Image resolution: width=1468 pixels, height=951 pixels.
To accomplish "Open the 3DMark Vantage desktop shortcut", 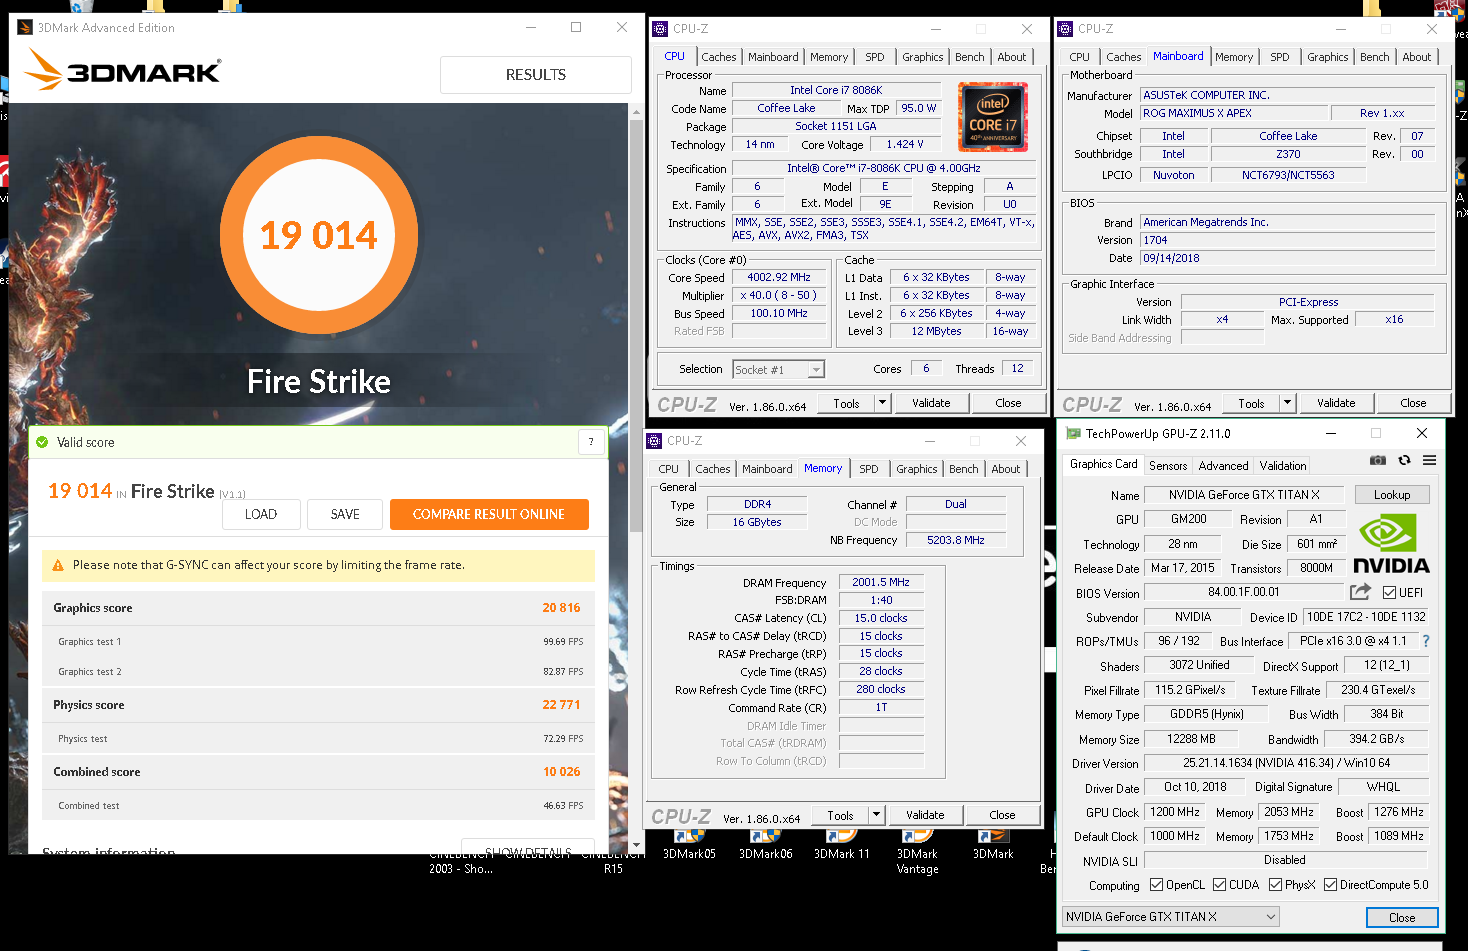I will [x=917, y=852].
